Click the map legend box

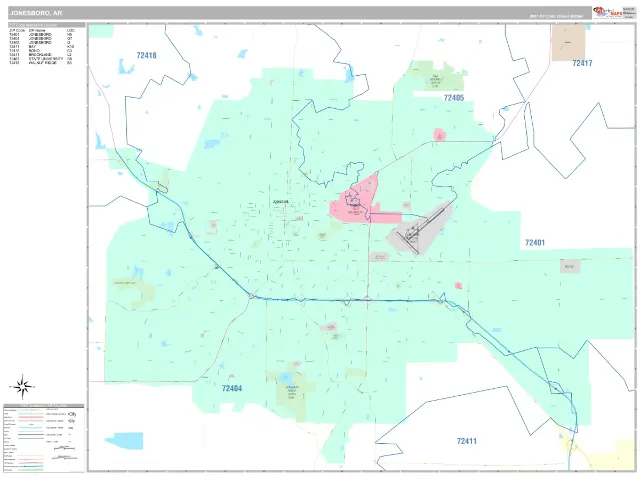click(44, 438)
